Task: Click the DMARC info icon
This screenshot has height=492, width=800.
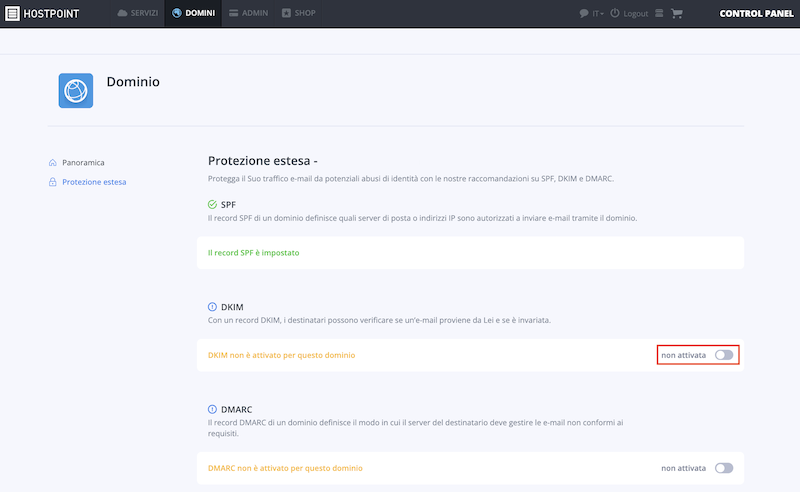Action: pos(212,409)
